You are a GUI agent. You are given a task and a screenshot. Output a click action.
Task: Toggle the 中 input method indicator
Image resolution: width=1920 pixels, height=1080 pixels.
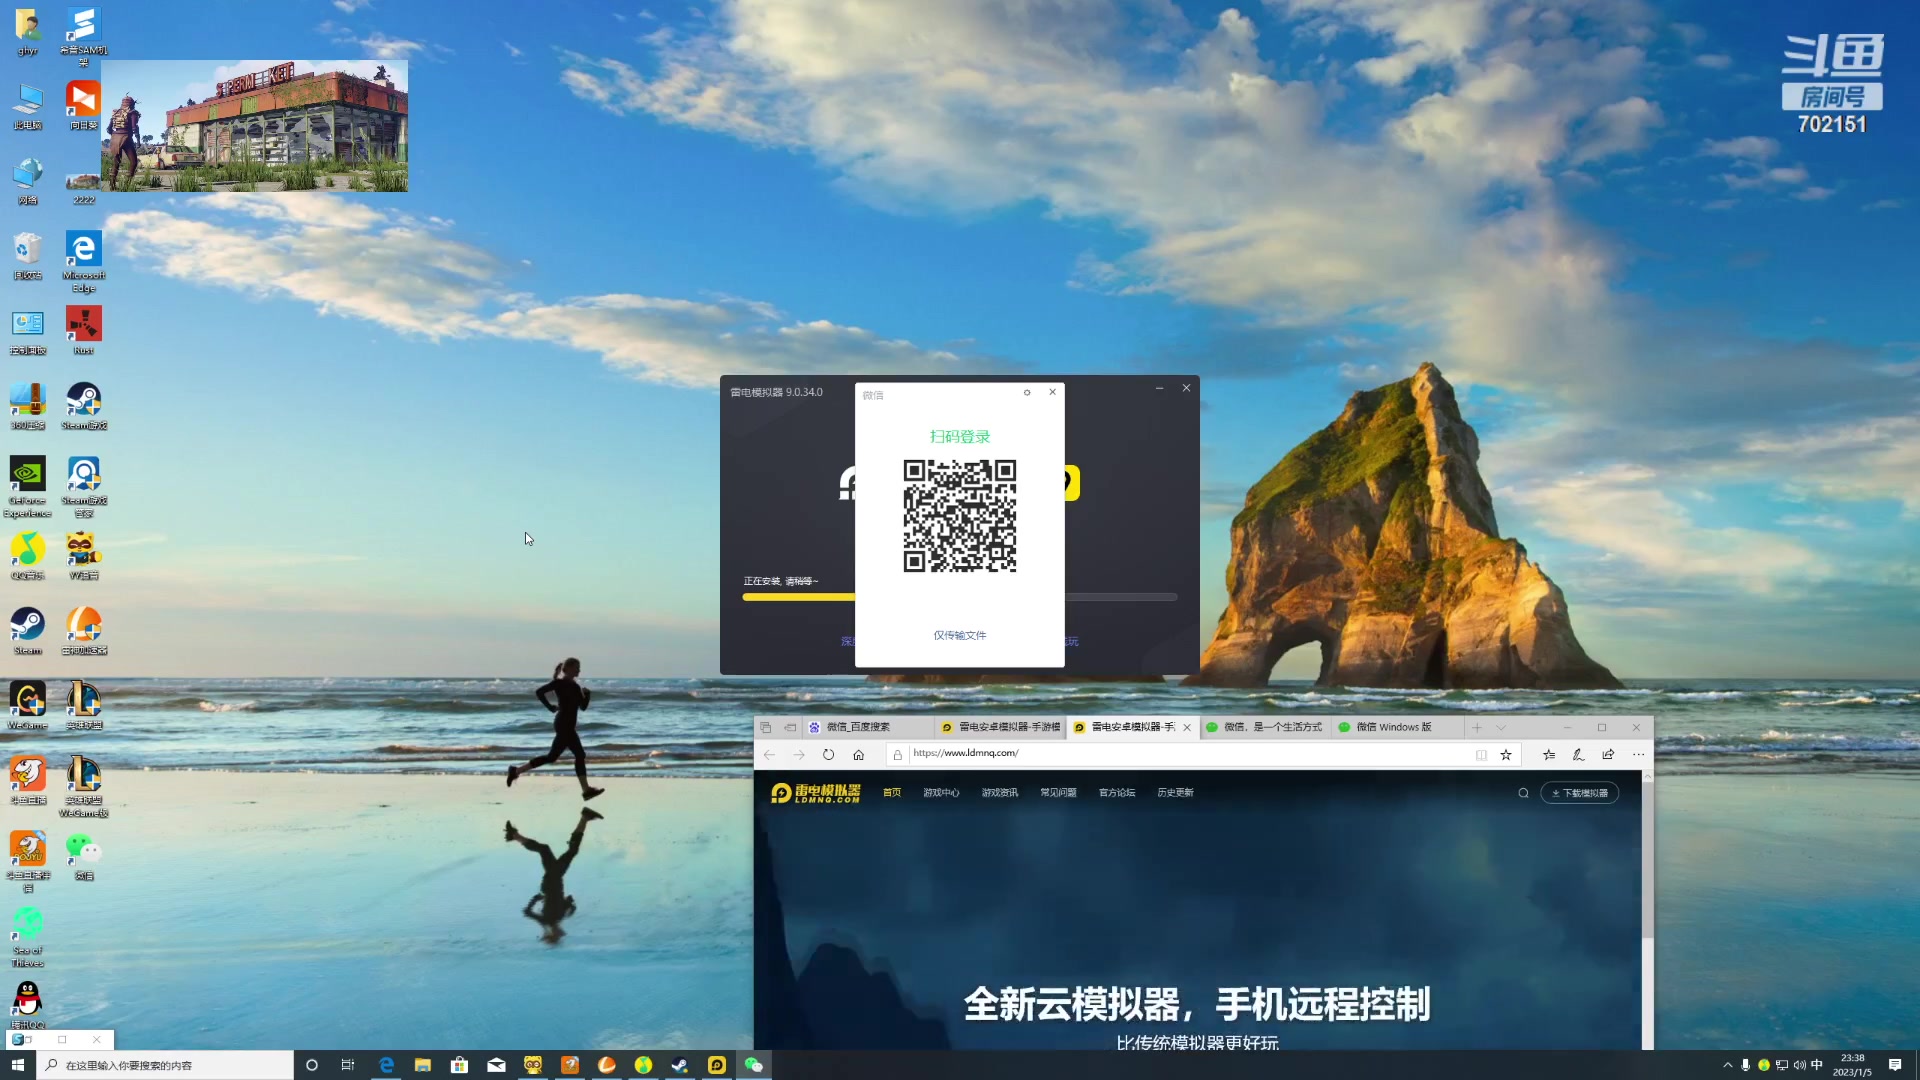pos(1817,1065)
